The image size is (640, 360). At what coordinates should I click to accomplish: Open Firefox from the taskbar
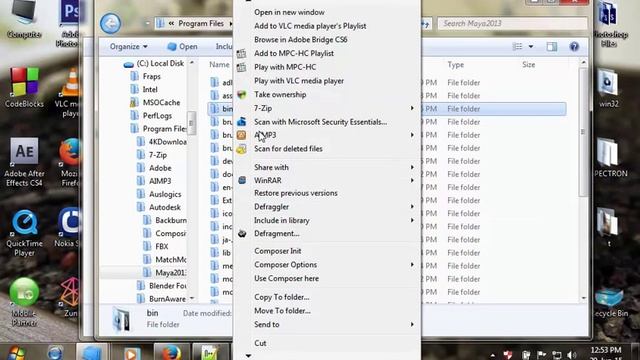tap(171, 353)
